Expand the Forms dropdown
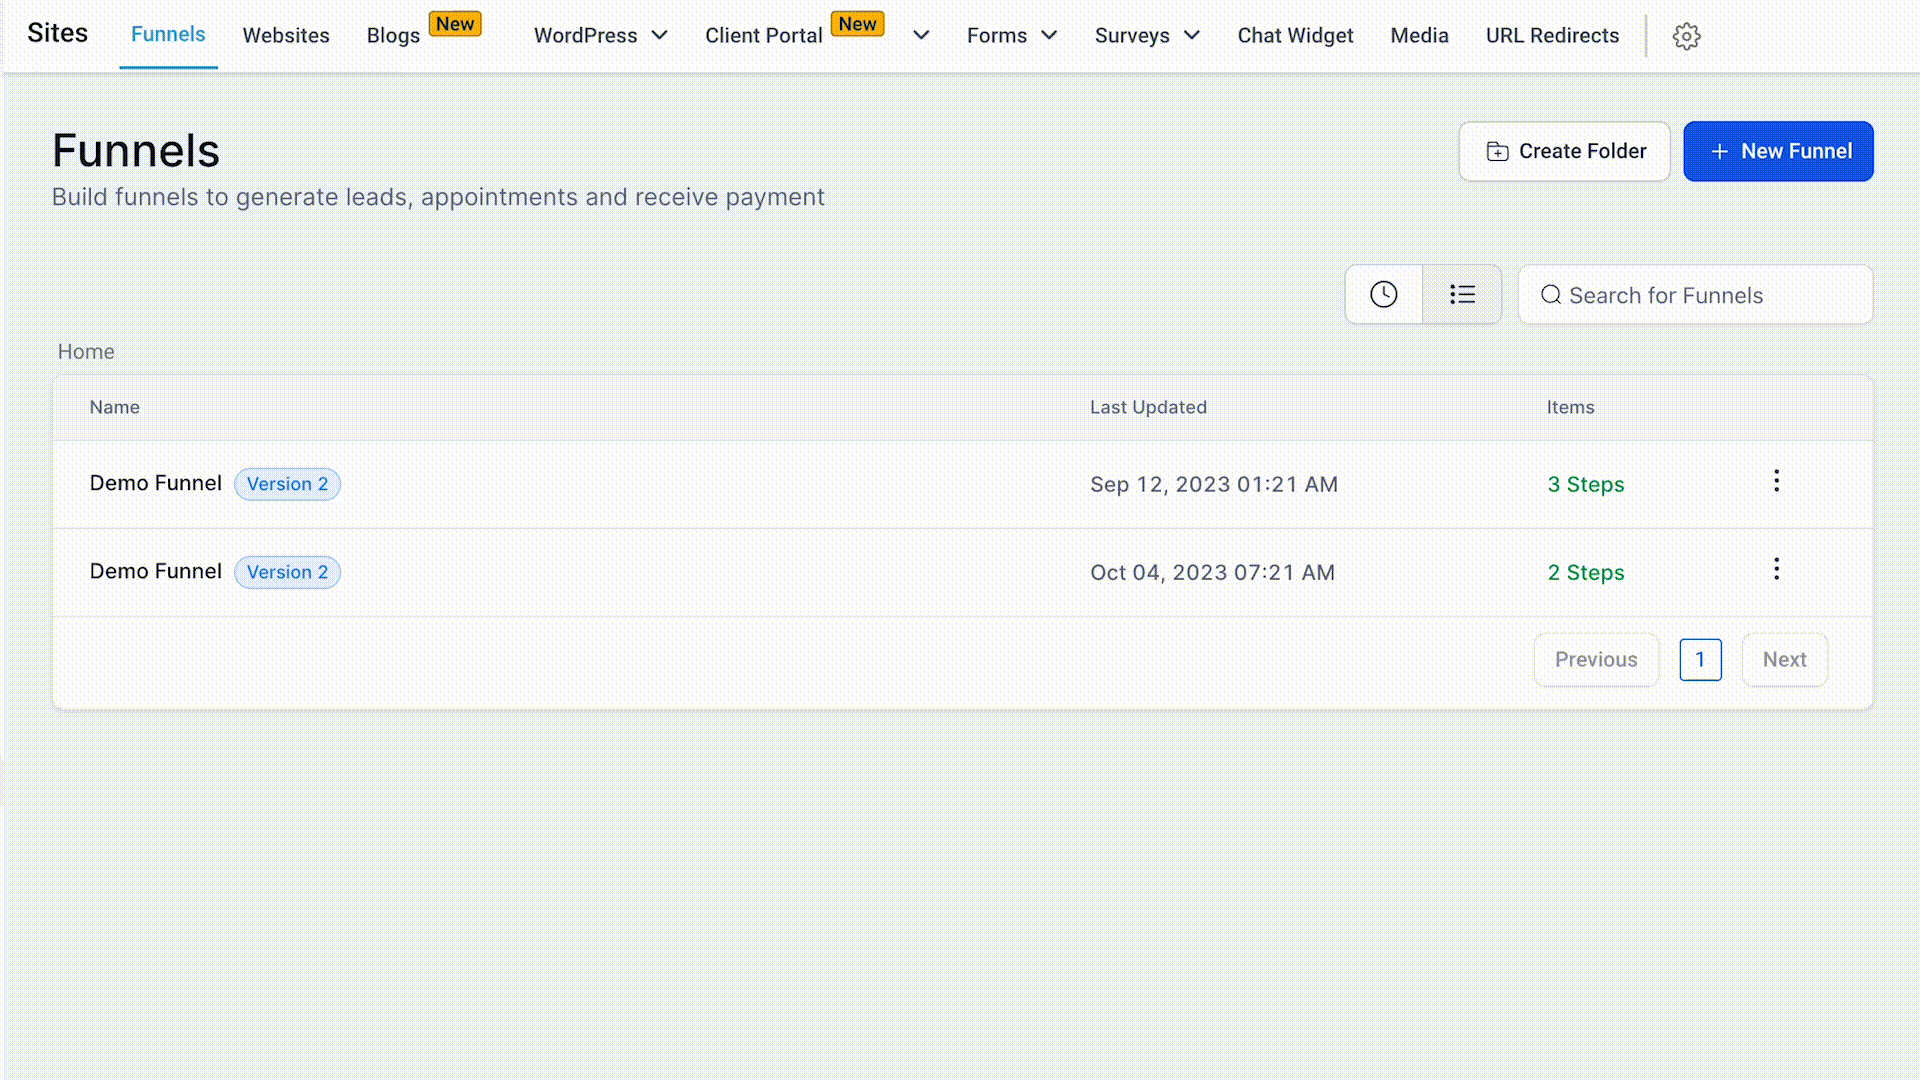 (x=1011, y=36)
